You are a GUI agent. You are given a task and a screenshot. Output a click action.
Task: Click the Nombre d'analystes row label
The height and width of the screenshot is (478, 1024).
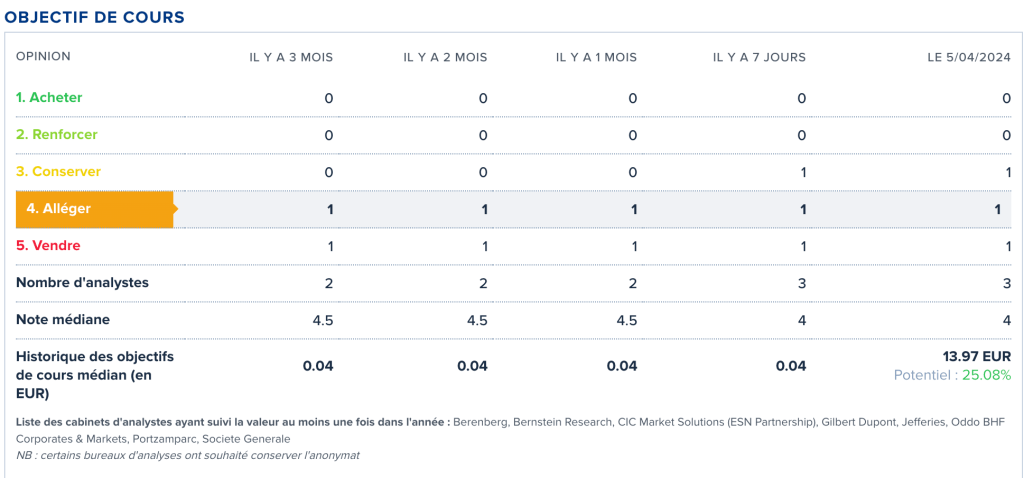coord(82,283)
